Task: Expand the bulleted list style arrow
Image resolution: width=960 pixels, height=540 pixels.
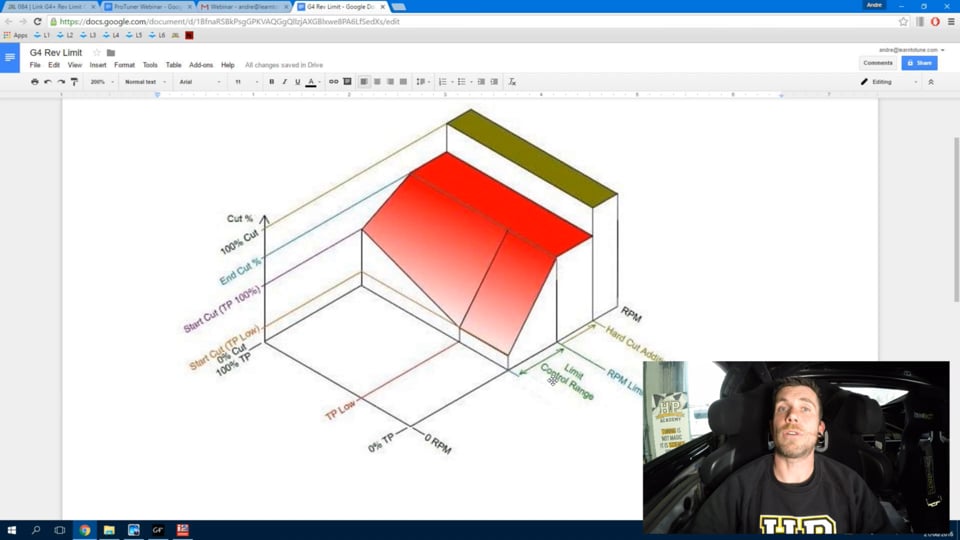Action: click(471, 81)
